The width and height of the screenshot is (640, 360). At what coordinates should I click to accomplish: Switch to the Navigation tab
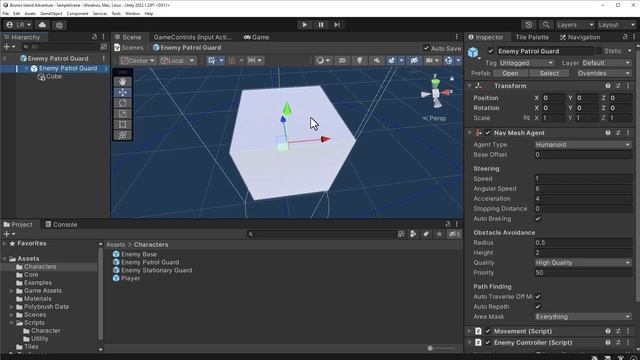[580, 37]
